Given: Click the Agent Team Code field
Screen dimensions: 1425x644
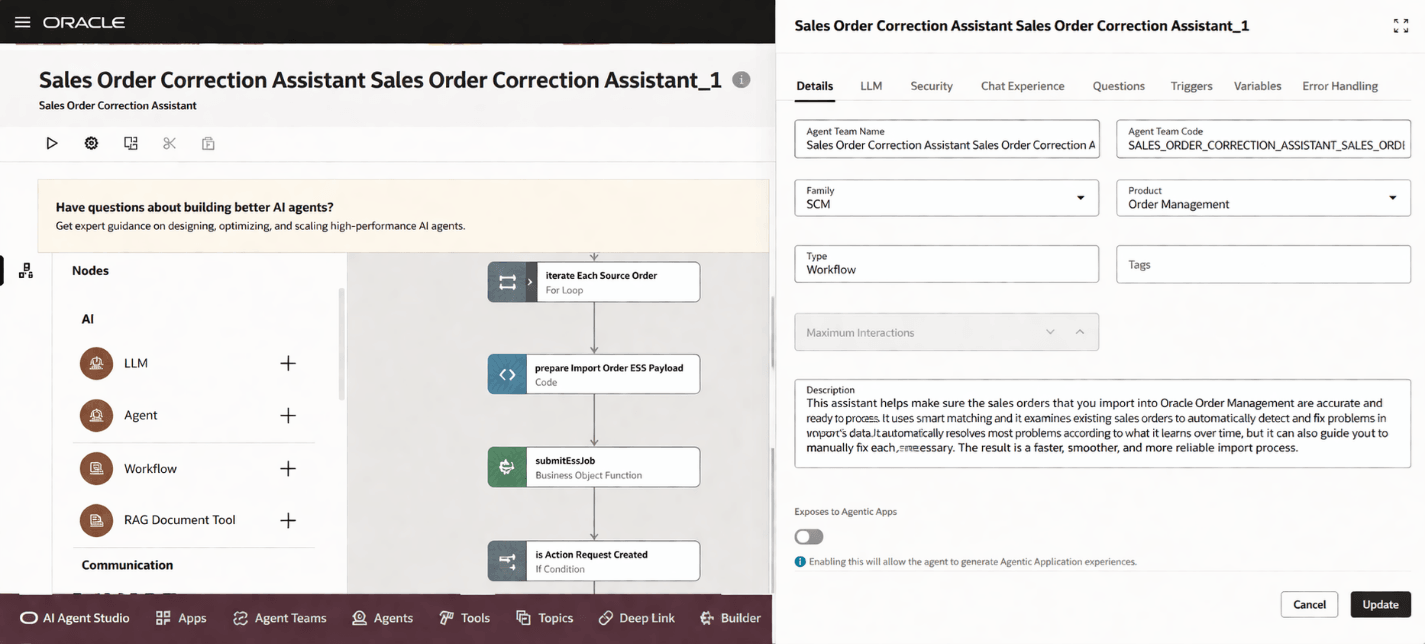Looking at the screenshot, I should click(x=1263, y=139).
